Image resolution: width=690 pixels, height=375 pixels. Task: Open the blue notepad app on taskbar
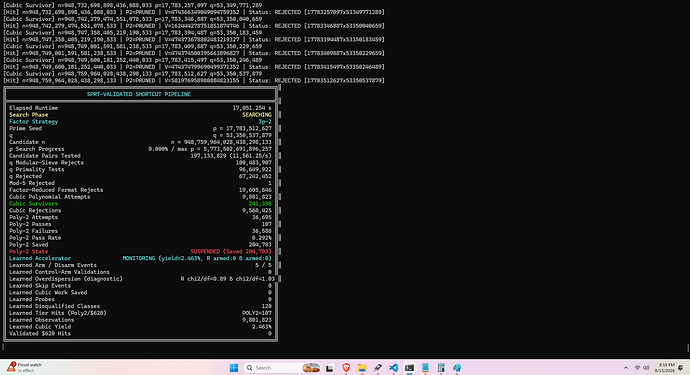tap(425, 368)
